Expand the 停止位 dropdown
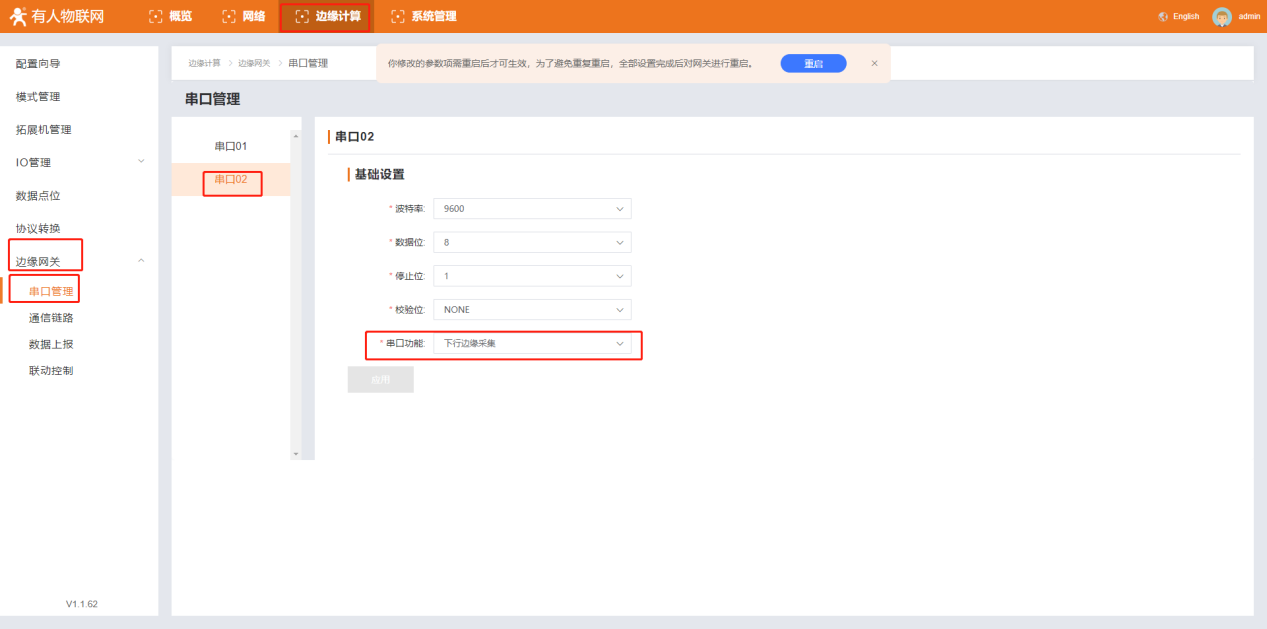This screenshot has width=1267, height=629. click(532, 276)
